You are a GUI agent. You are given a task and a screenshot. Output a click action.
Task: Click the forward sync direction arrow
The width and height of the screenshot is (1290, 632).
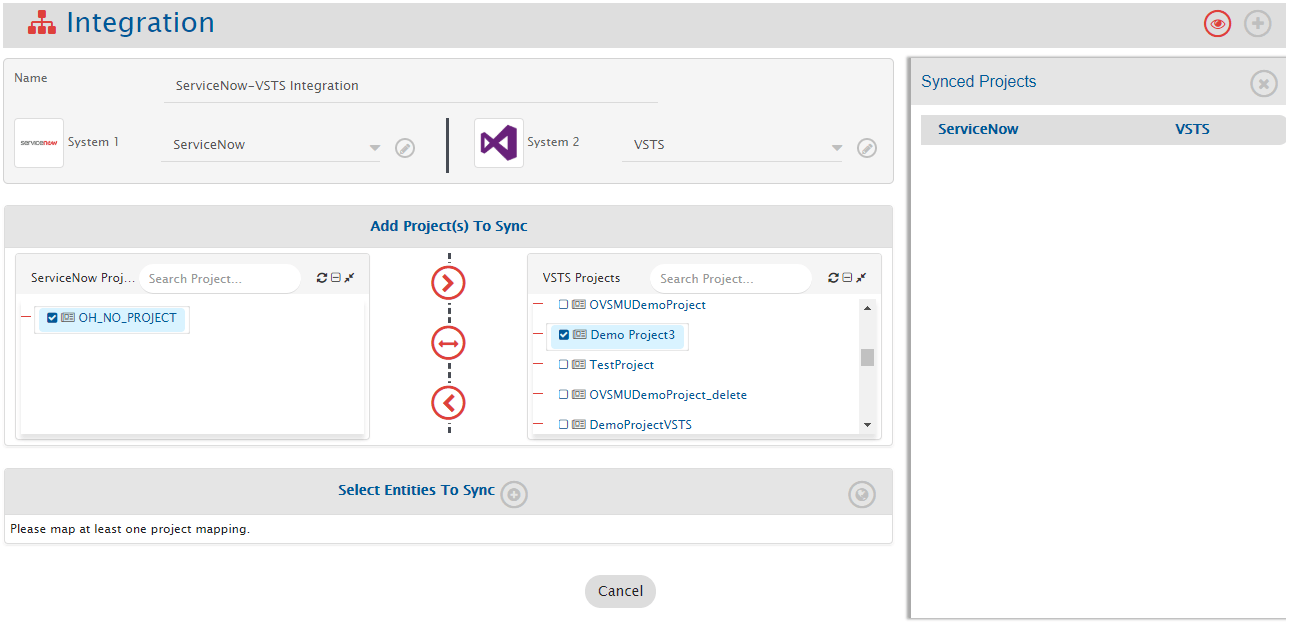(448, 284)
